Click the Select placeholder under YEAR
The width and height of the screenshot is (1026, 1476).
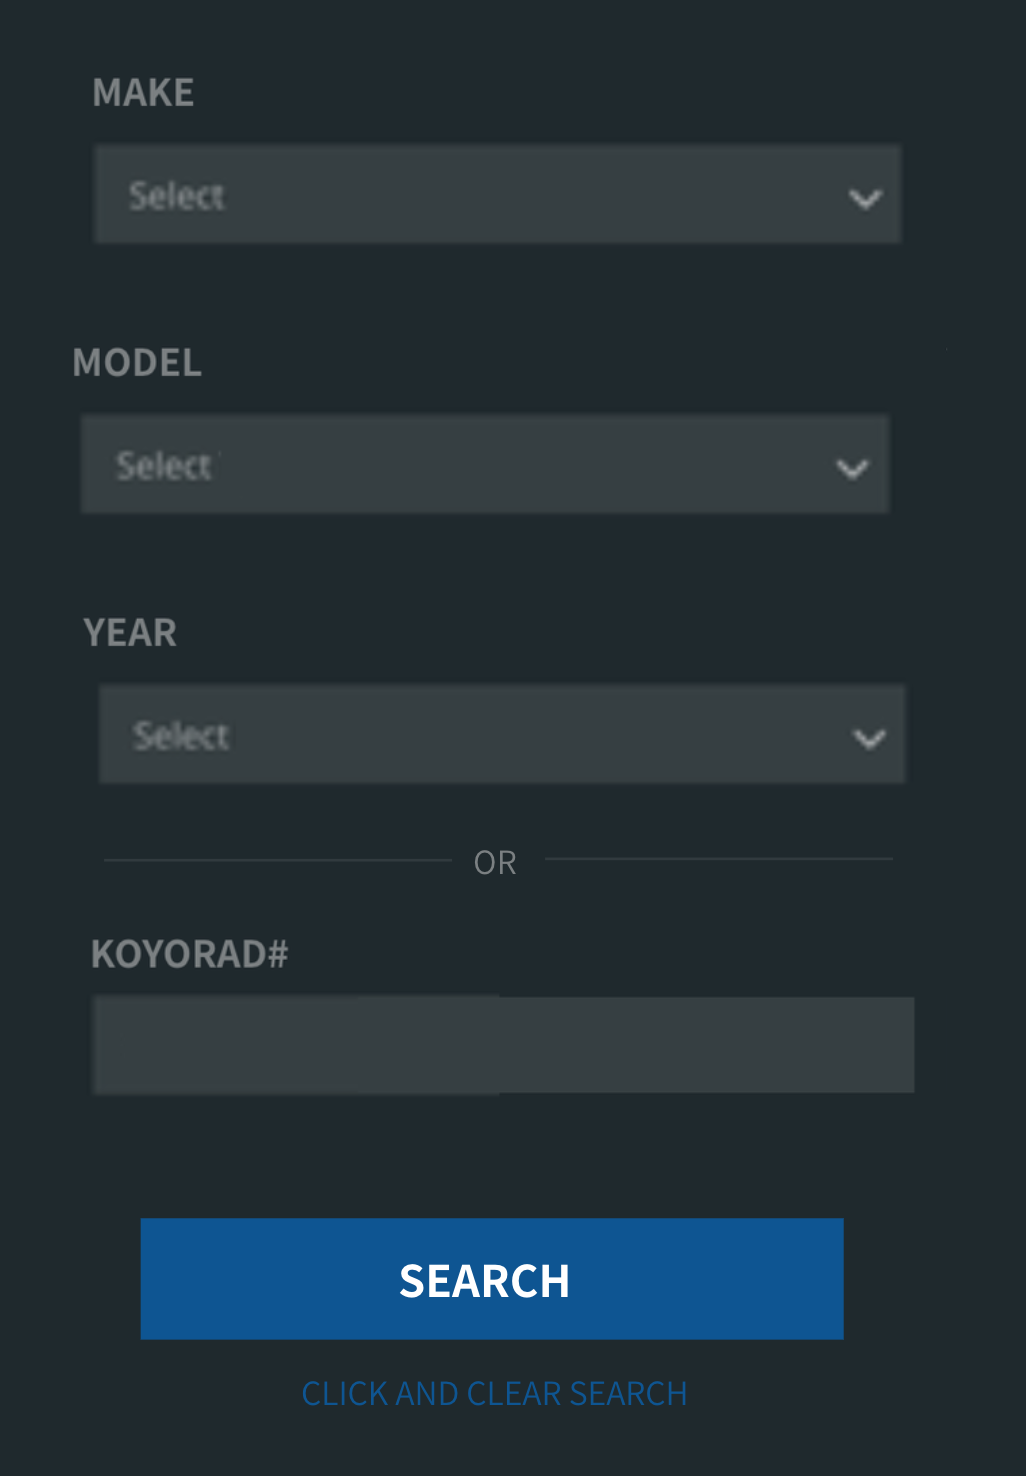(181, 736)
